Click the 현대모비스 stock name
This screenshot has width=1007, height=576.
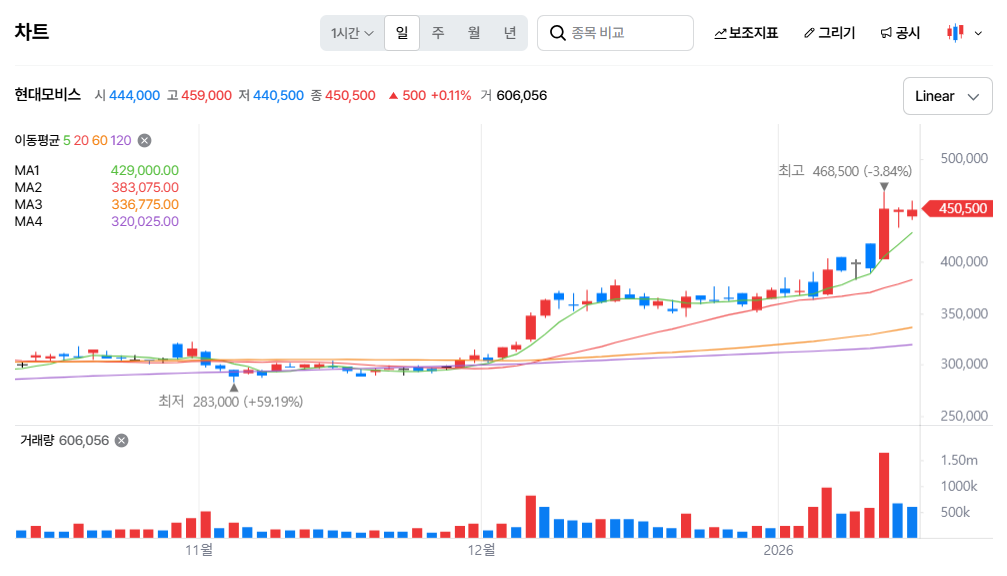click(48, 95)
